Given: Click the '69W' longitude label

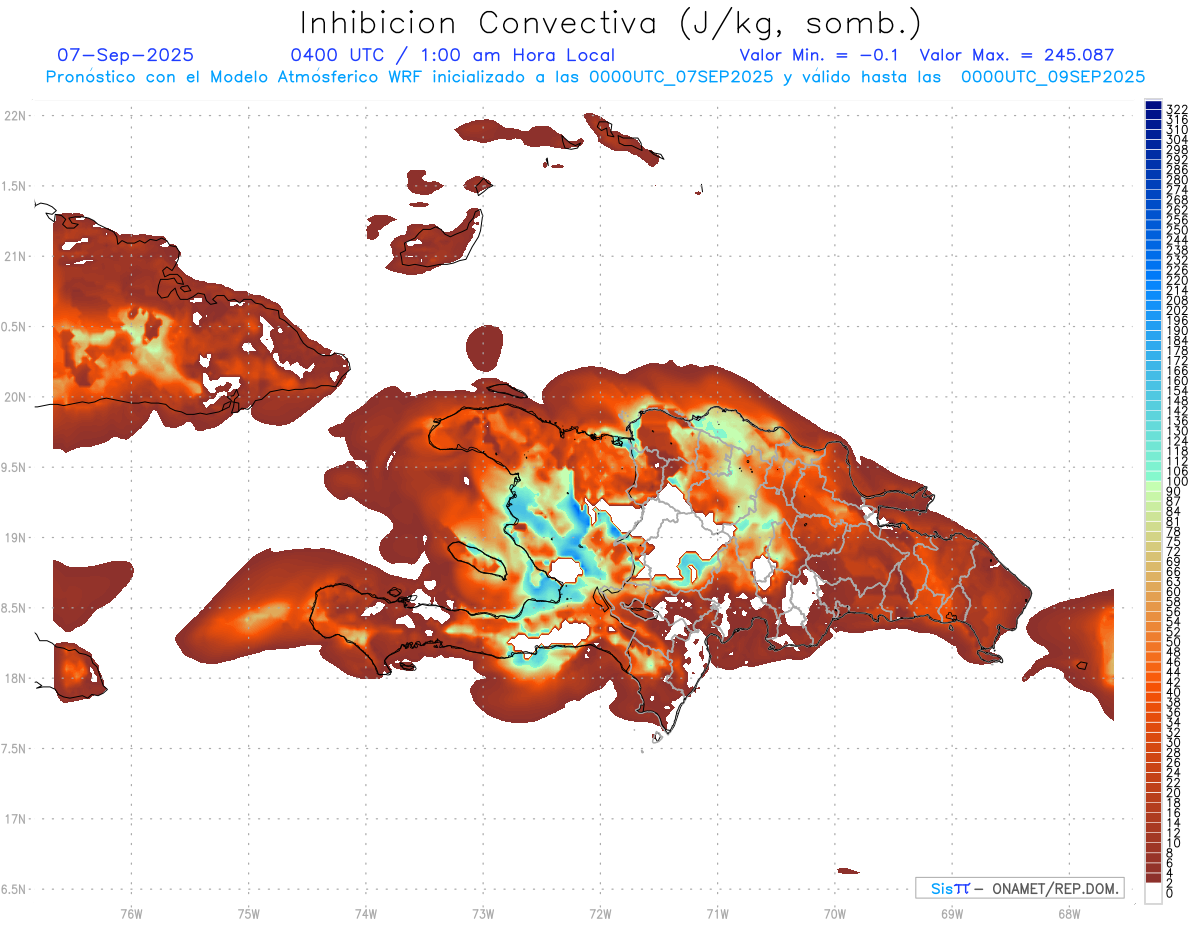Looking at the screenshot, I should [951, 913].
